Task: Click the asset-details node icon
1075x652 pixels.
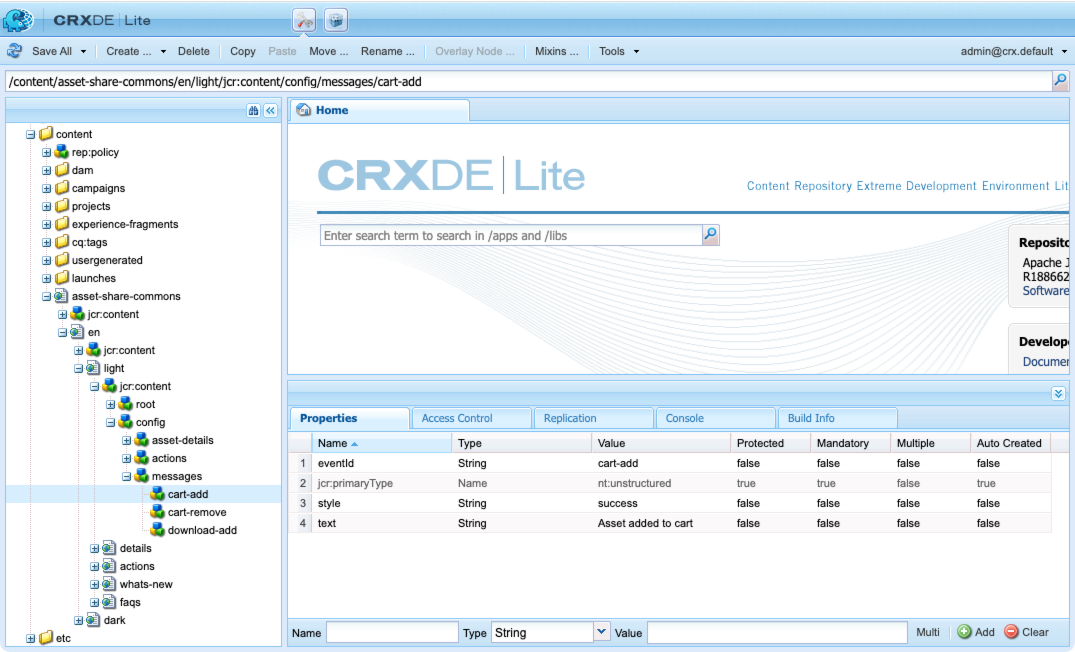Action: 141,439
